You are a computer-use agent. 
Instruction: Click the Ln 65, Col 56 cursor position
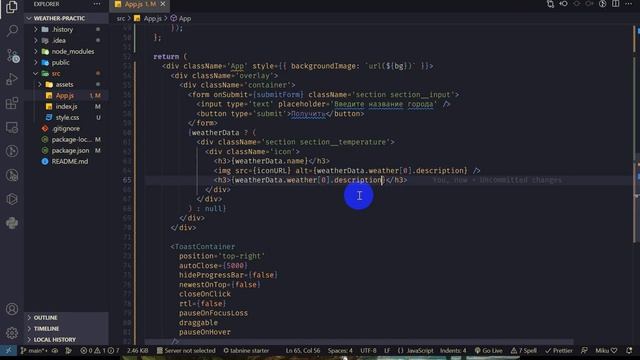tap(303, 351)
